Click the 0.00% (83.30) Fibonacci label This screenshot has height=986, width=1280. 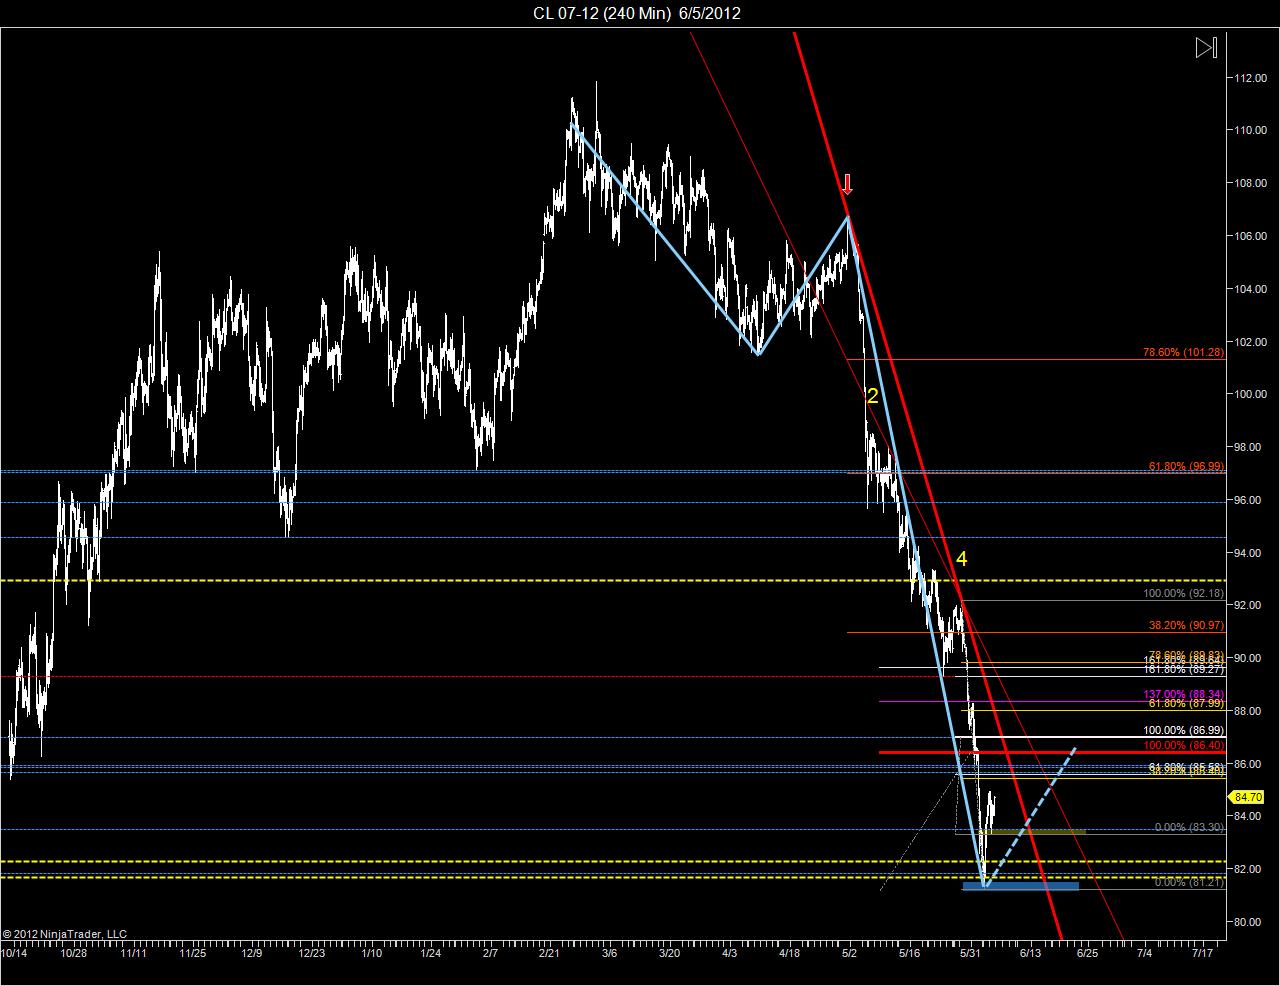(1189, 827)
